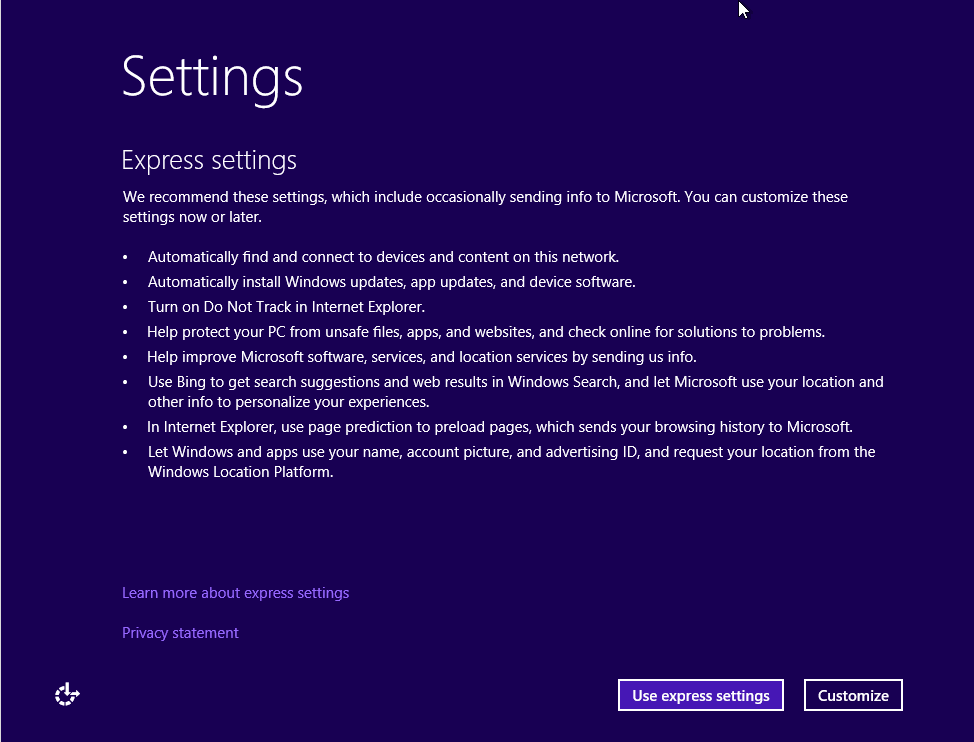Select the 'Automatically find and connect to devices' text
974x742 pixels.
pyautogui.click(x=383, y=256)
